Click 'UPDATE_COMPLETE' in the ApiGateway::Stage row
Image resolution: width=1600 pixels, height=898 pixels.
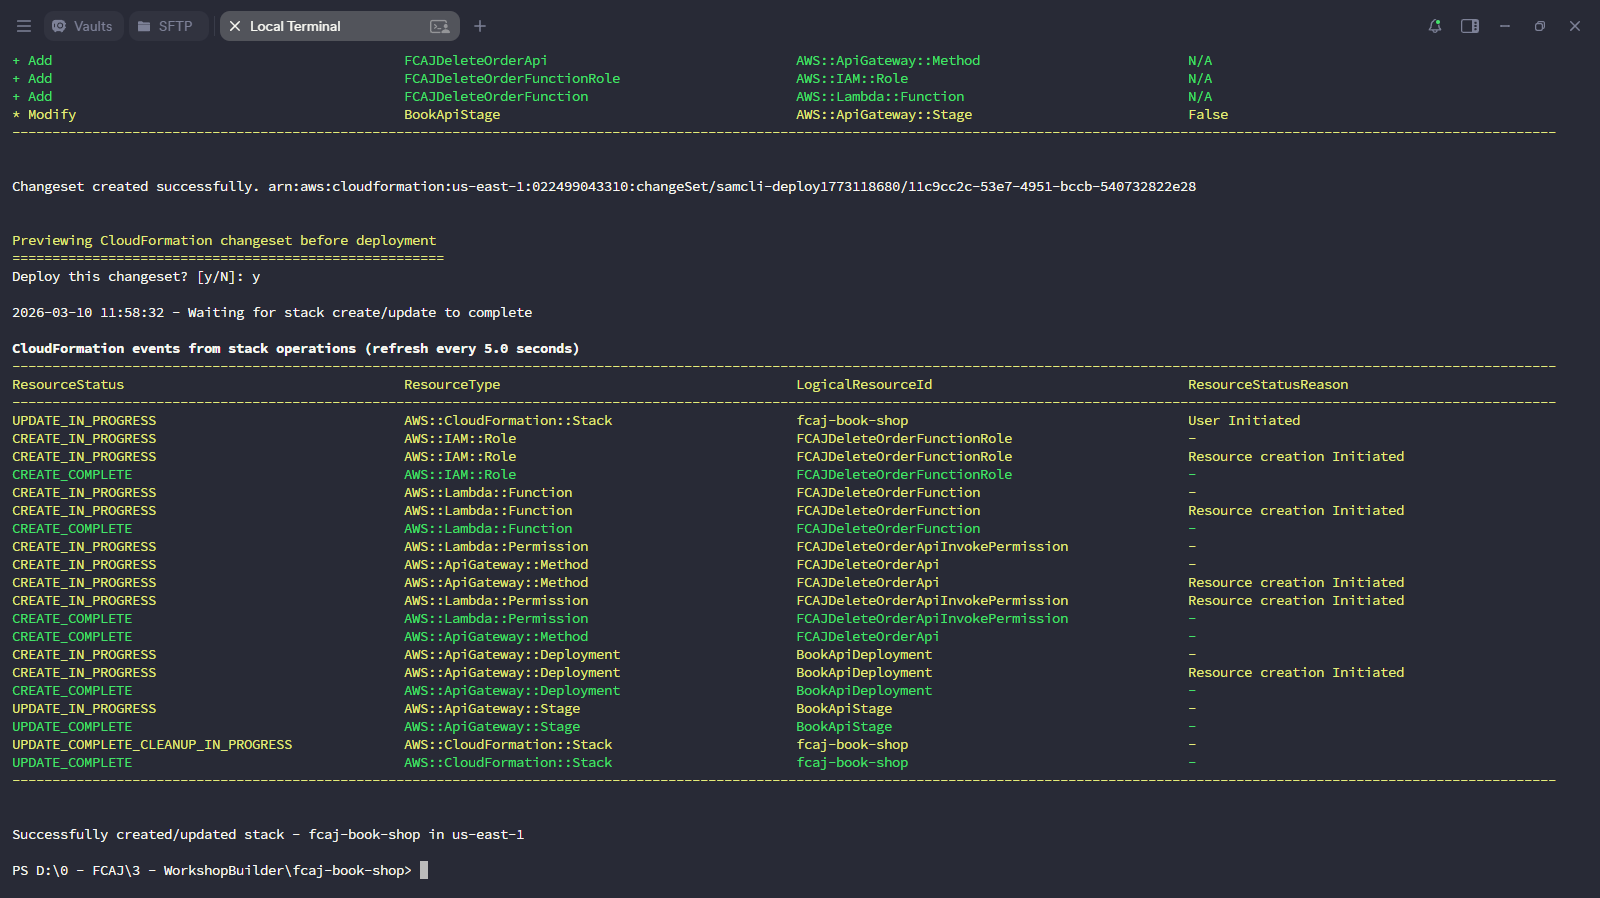click(x=72, y=726)
